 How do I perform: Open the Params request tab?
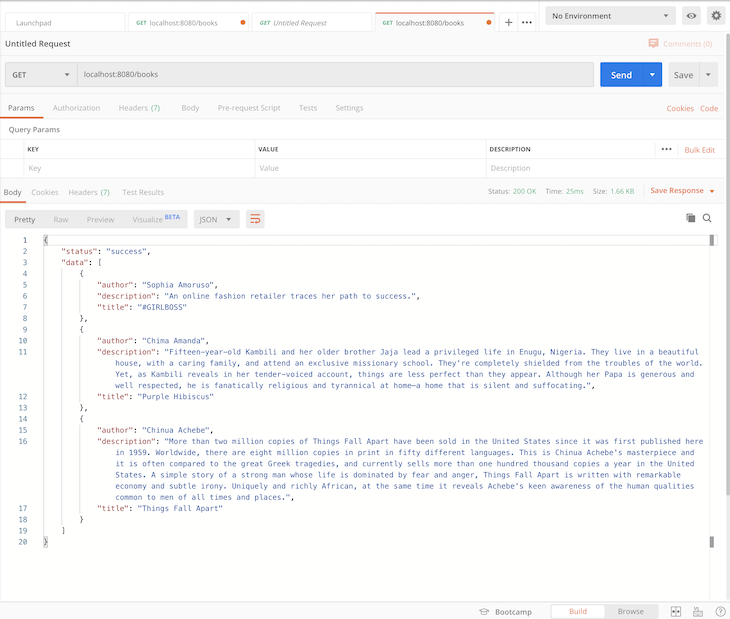tap(21, 108)
